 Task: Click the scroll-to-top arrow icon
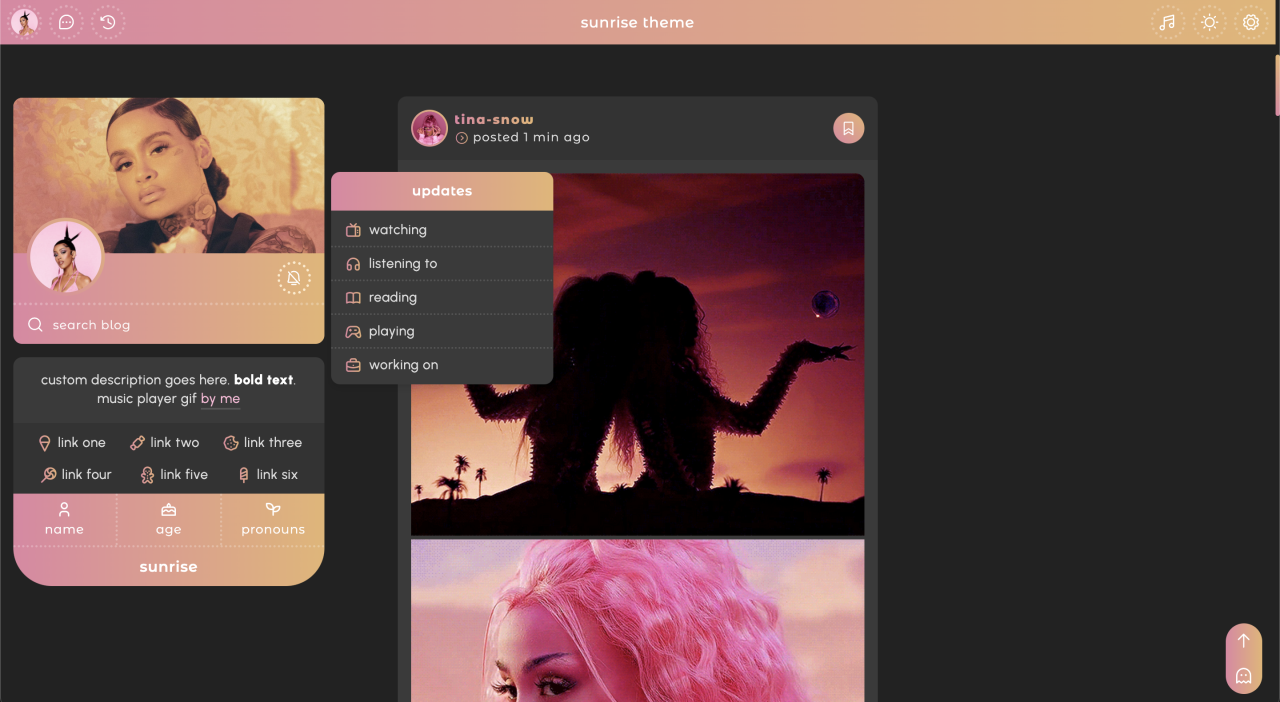pyautogui.click(x=1243, y=641)
